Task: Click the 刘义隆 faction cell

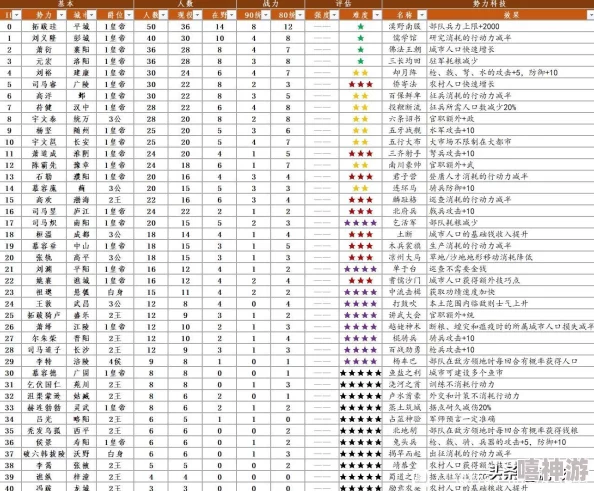Action: 44,38
